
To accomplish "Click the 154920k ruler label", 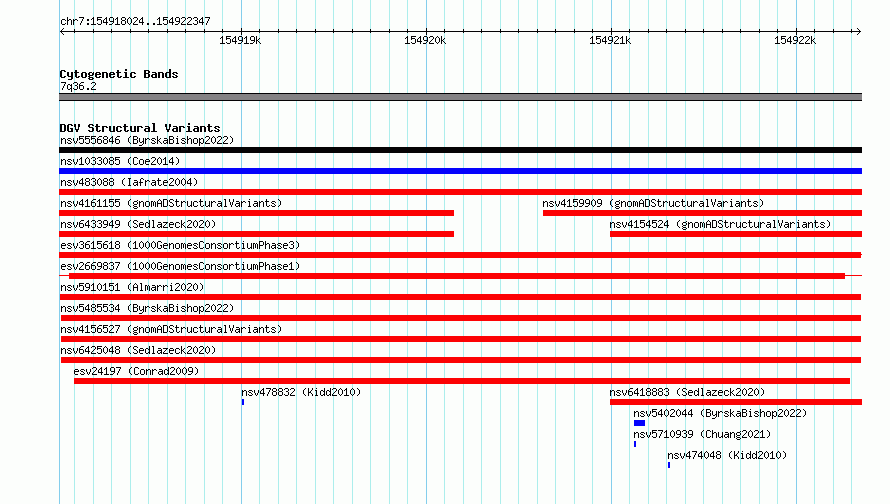I will 425,40.
